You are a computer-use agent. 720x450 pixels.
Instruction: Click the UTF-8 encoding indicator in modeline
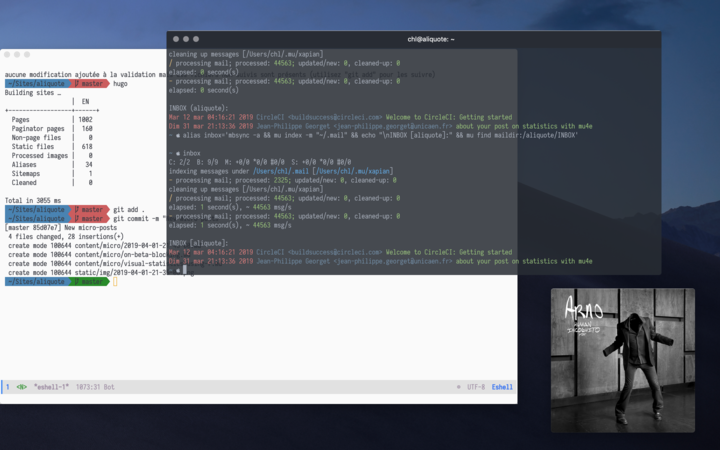[473, 387]
